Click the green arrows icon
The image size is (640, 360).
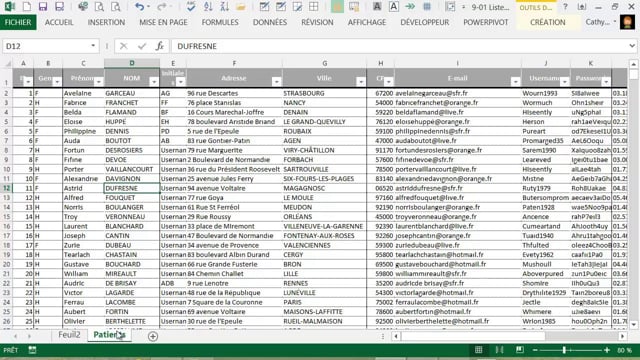[x=410, y=7]
